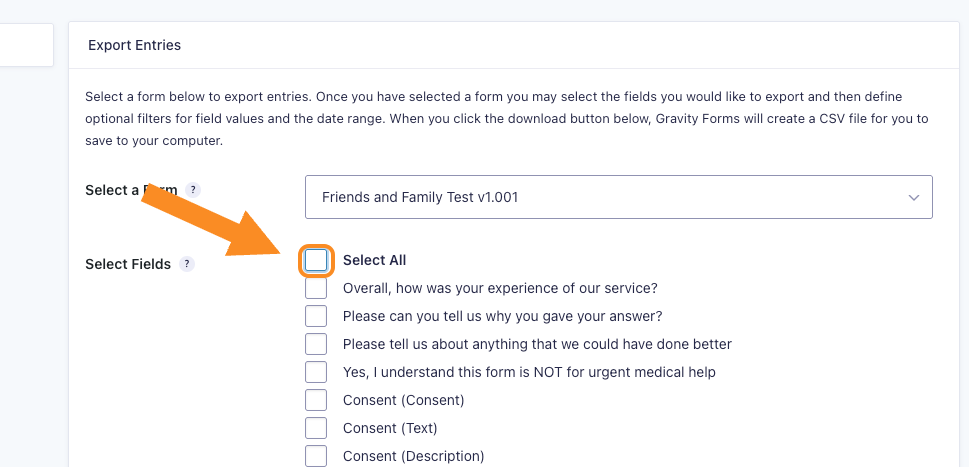This screenshot has width=969, height=467.
Task: Click the sidebar panel at far left
Action: (27, 44)
